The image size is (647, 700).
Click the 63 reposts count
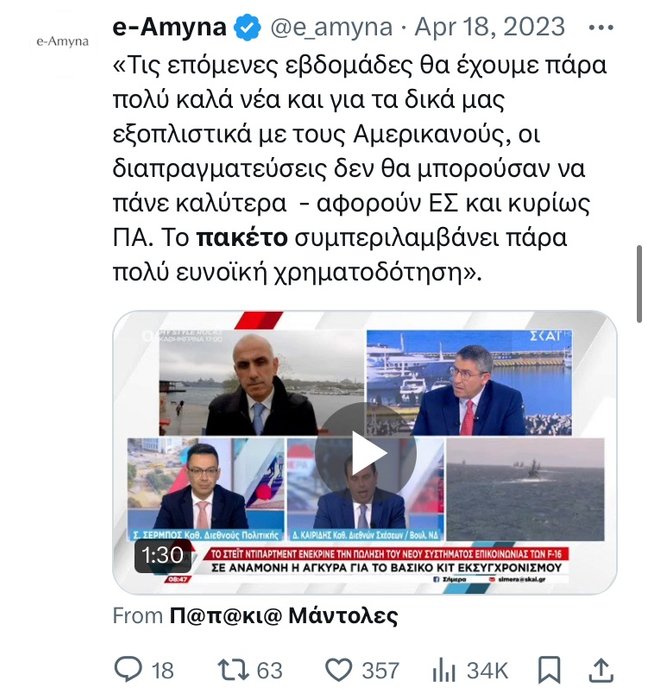point(270,671)
